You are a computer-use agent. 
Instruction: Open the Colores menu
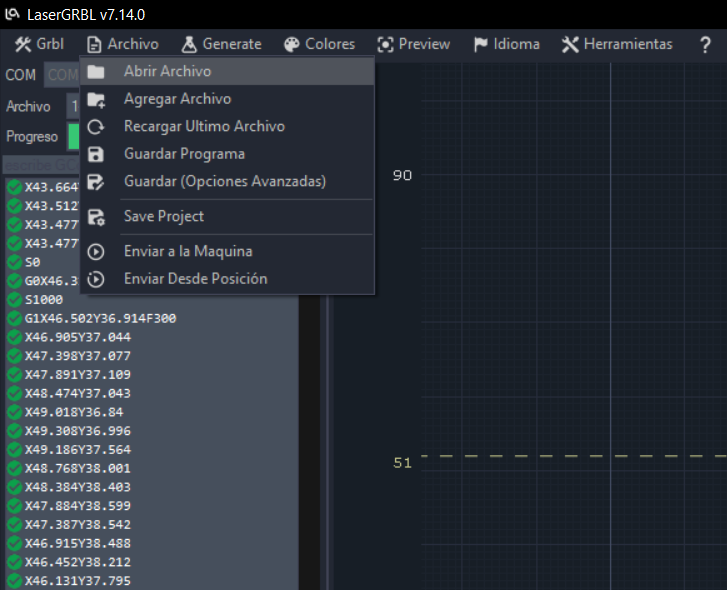[319, 44]
